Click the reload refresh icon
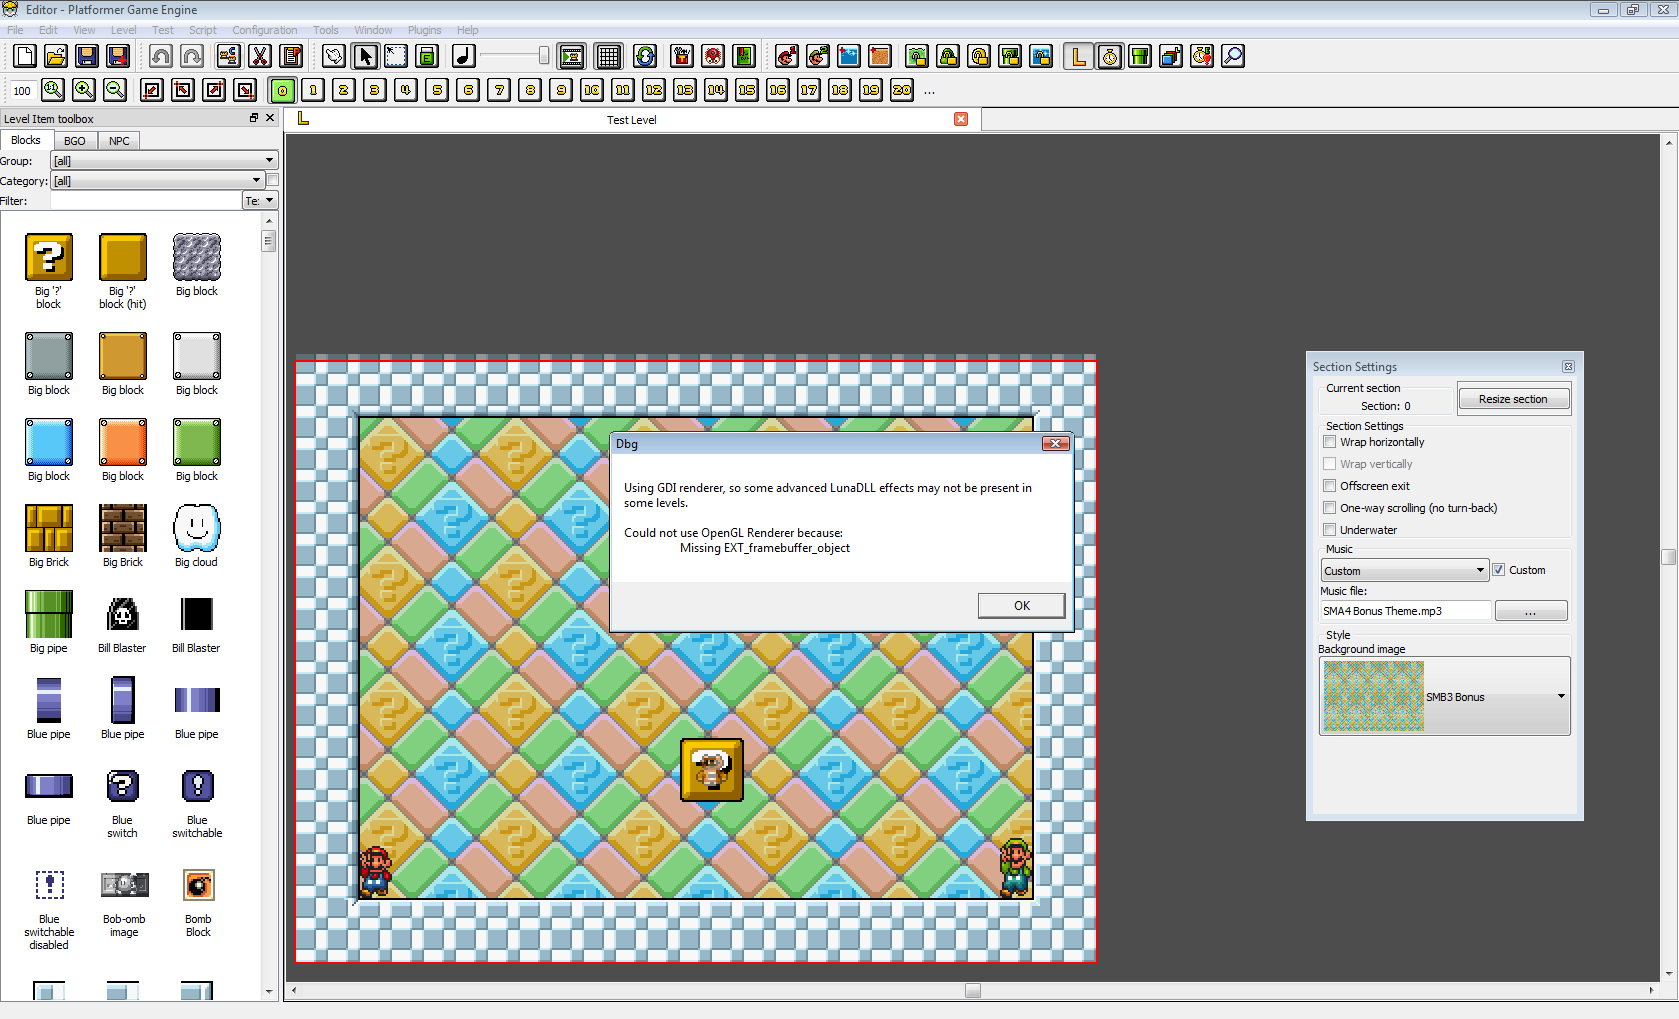Viewport: 1679px width, 1019px height. 645,56
